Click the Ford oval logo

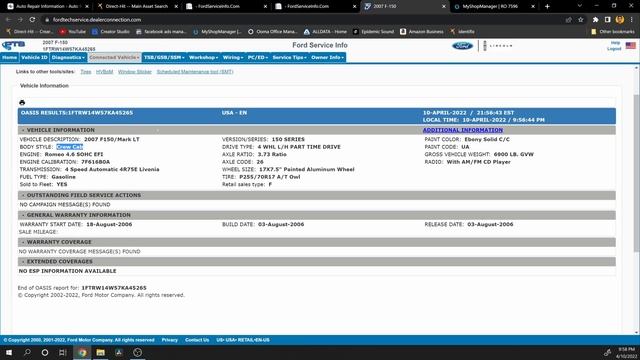pyautogui.click(x=462, y=46)
